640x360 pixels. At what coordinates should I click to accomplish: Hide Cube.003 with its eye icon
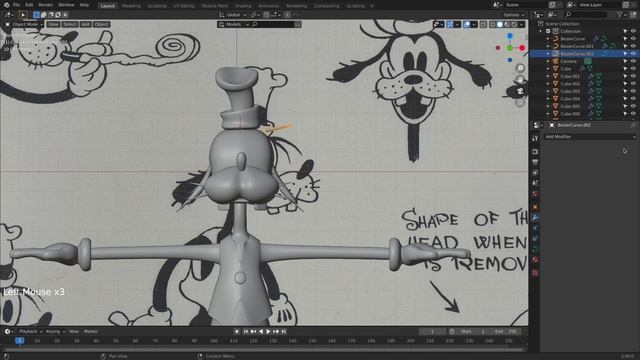[633, 91]
